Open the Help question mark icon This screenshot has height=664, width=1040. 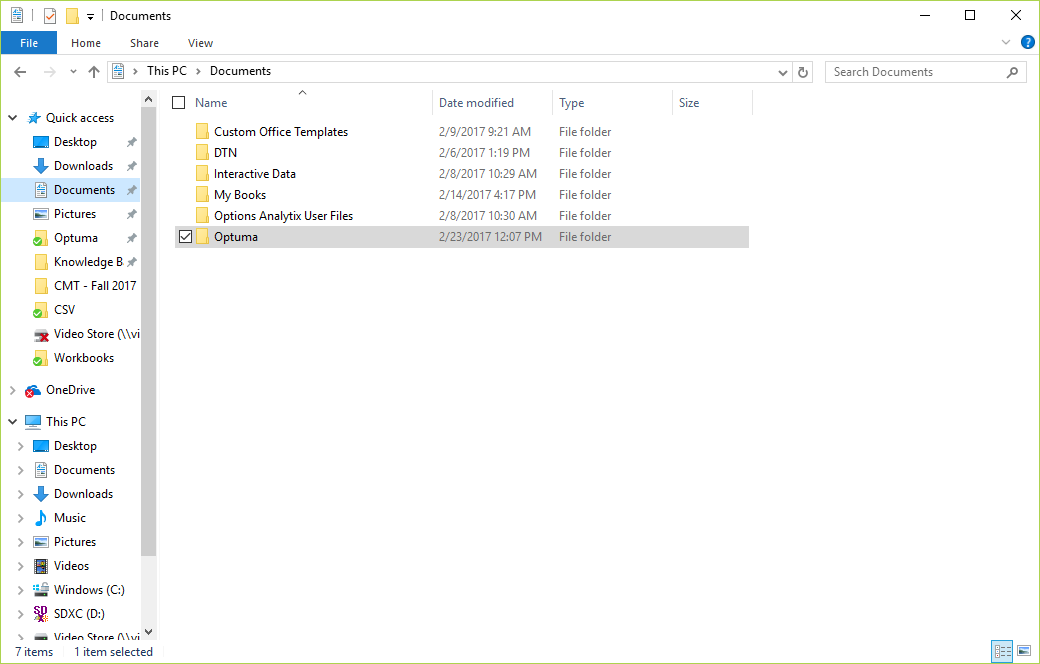coord(1027,42)
